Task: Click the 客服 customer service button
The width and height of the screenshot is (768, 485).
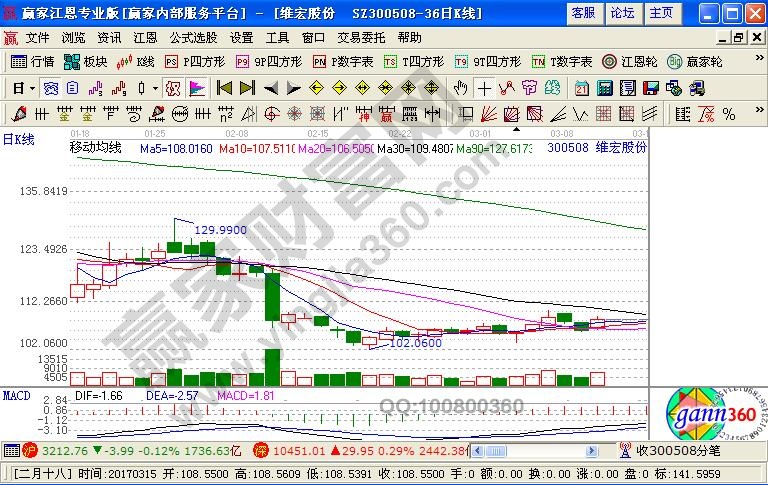Action: point(582,13)
